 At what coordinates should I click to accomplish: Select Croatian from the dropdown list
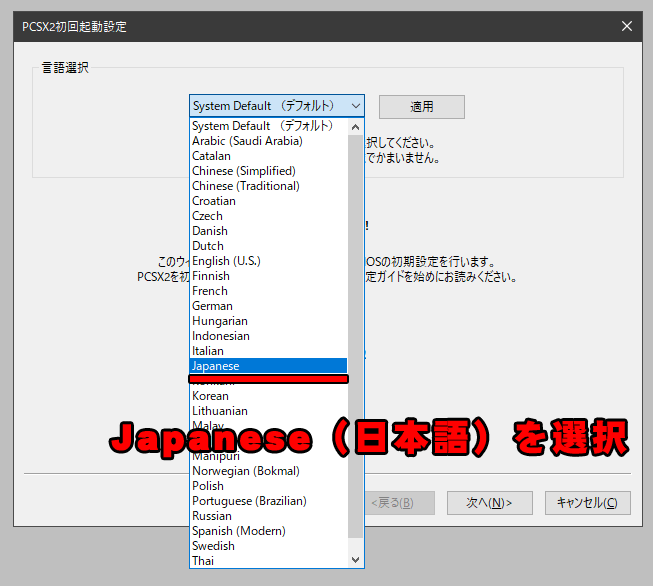(x=269, y=201)
